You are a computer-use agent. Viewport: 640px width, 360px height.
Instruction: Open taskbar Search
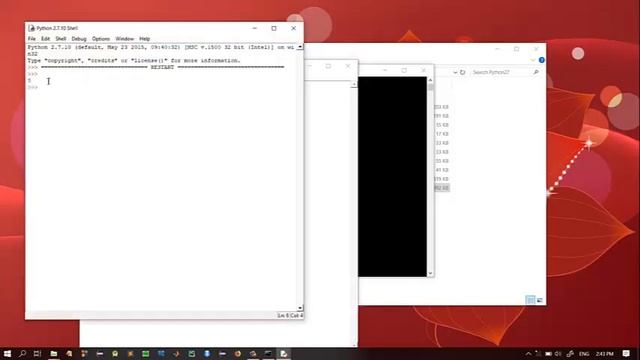click(22, 353)
